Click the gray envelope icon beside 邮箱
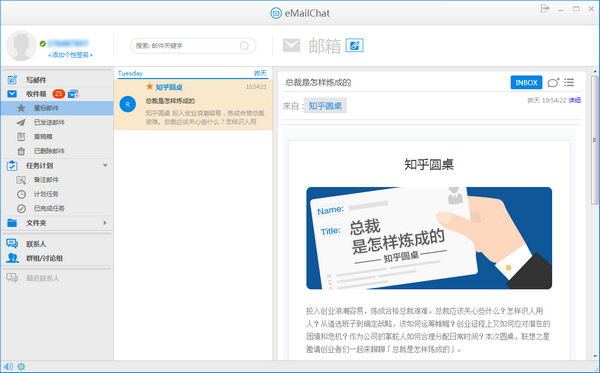This screenshot has width=600, height=373. [x=292, y=46]
